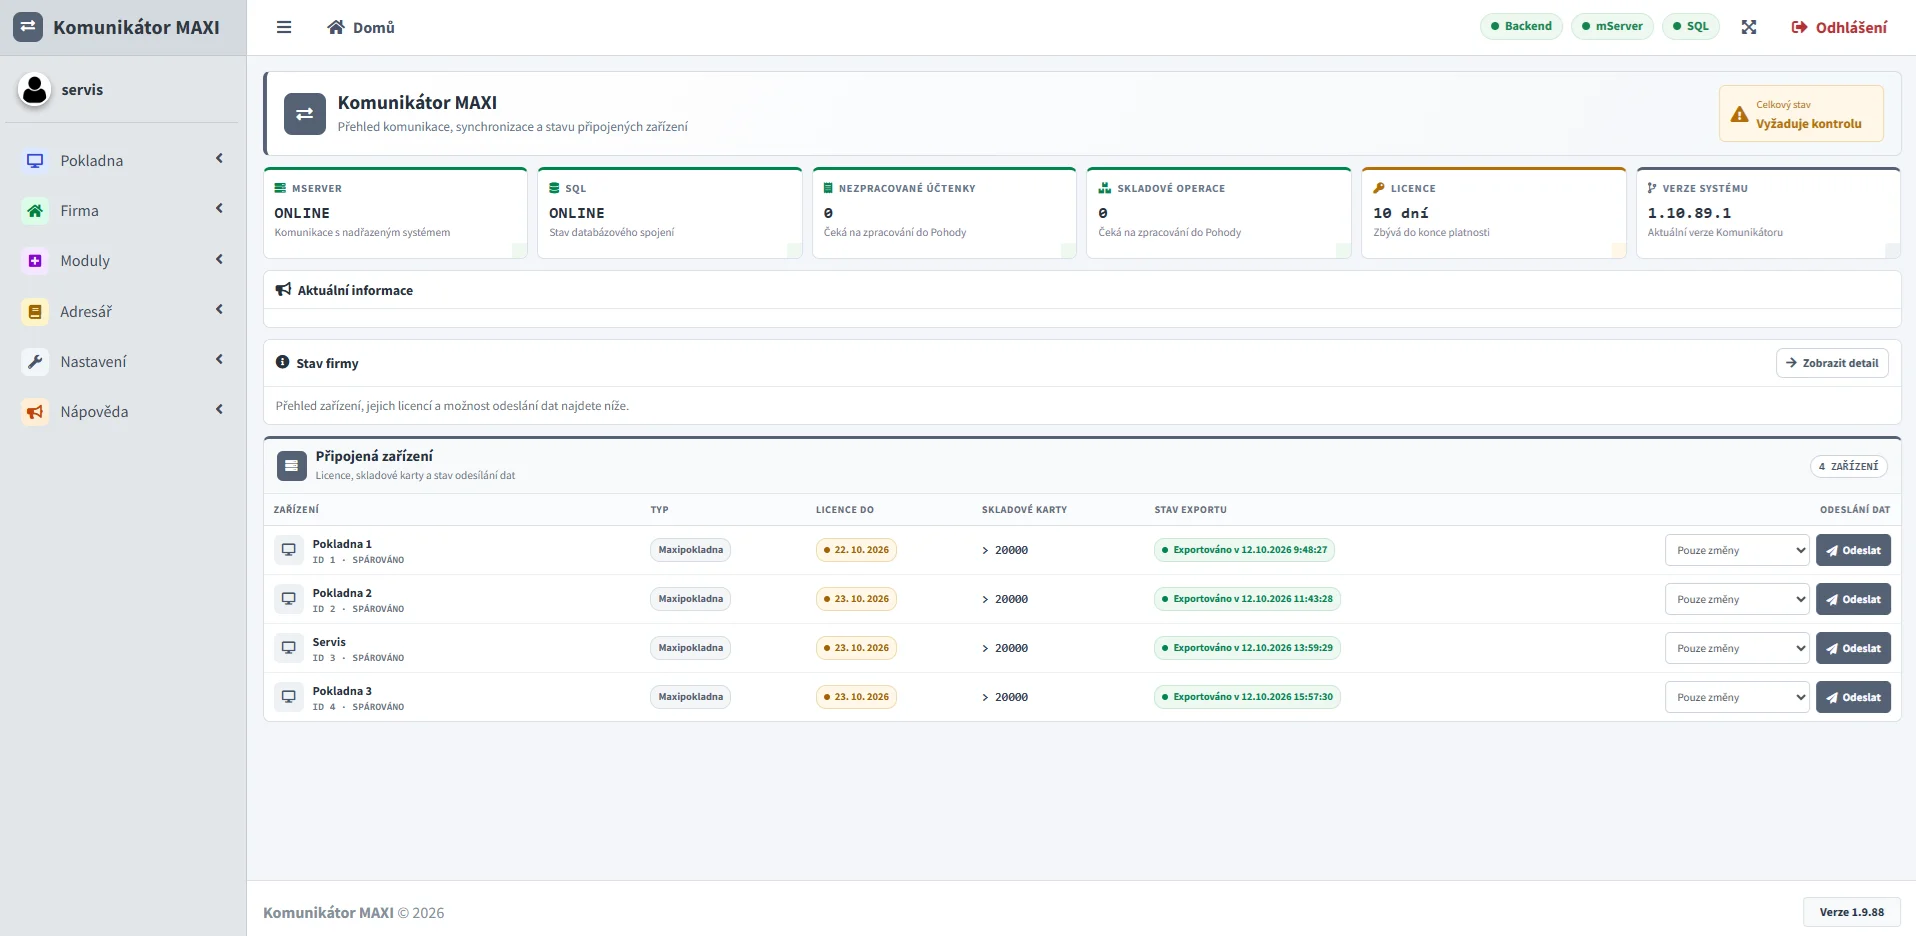The width and height of the screenshot is (1916, 936).
Task: Click the Moduly plus icon in sidebar
Action: [35, 261]
